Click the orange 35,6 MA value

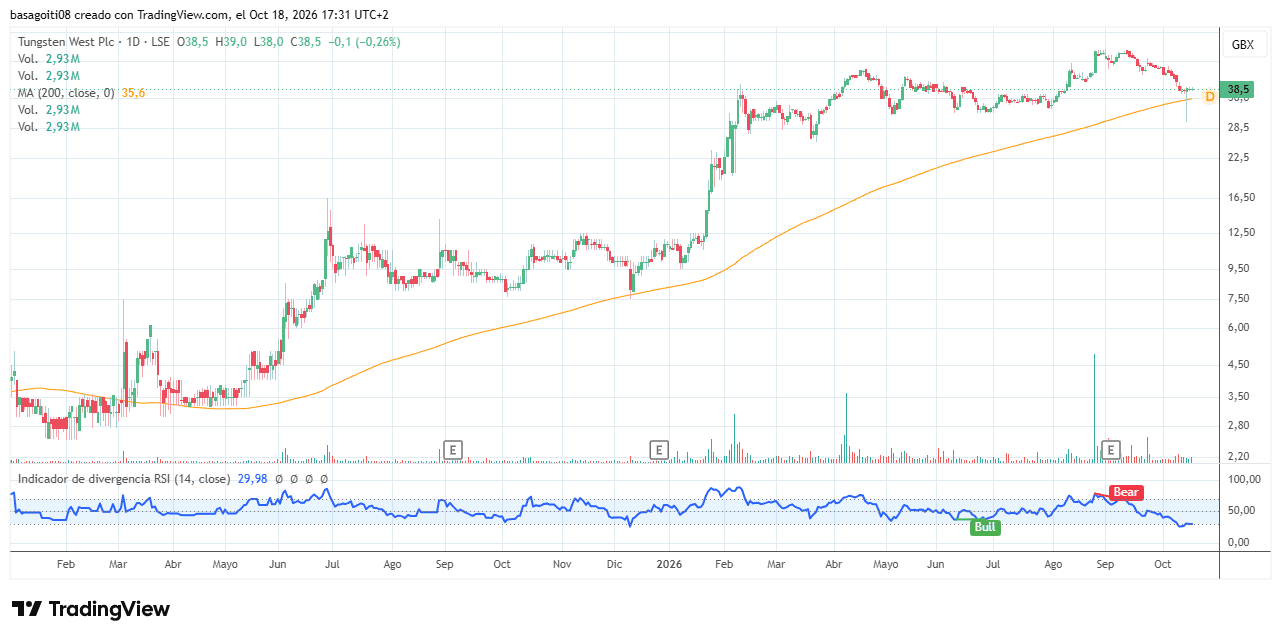pos(133,93)
